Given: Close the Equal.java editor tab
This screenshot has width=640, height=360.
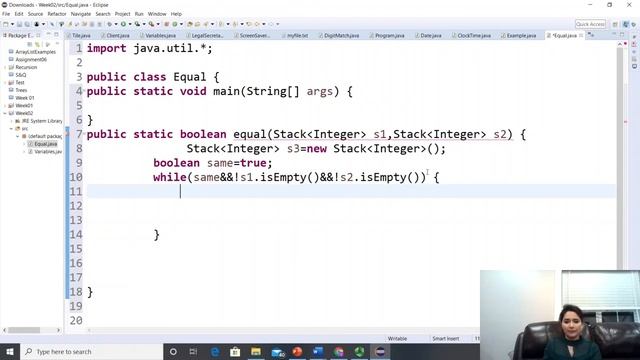Looking at the screenshot, I should 581,36.
